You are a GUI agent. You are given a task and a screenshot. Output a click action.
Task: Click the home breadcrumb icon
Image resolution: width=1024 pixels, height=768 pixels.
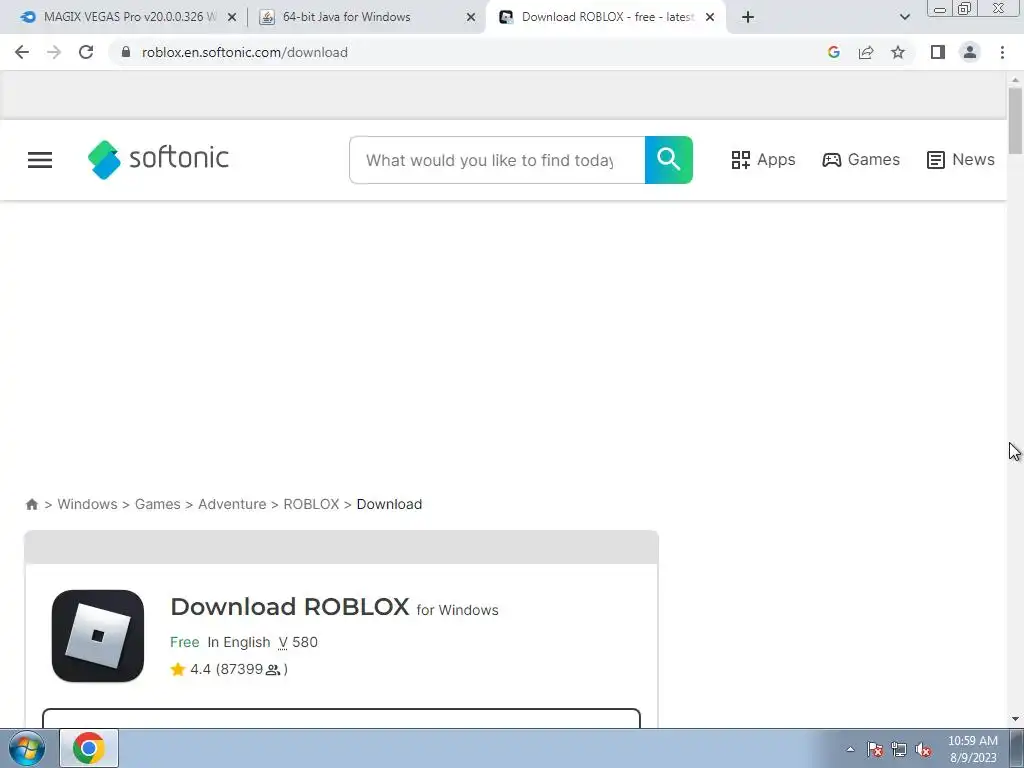31,504
